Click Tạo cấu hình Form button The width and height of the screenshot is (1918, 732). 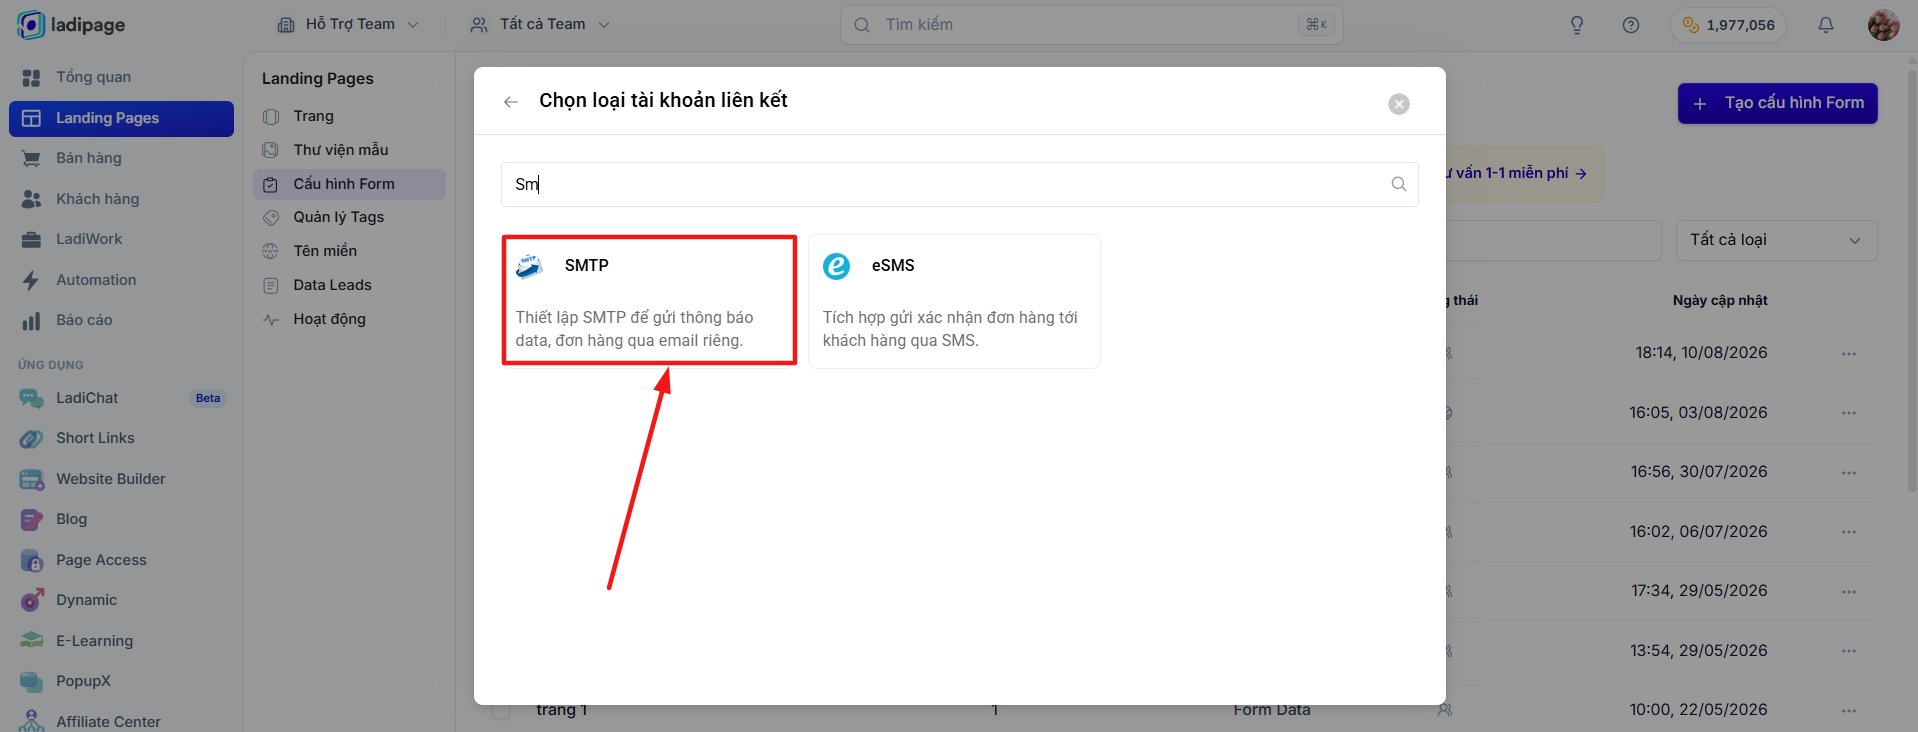pos(1778,103)
